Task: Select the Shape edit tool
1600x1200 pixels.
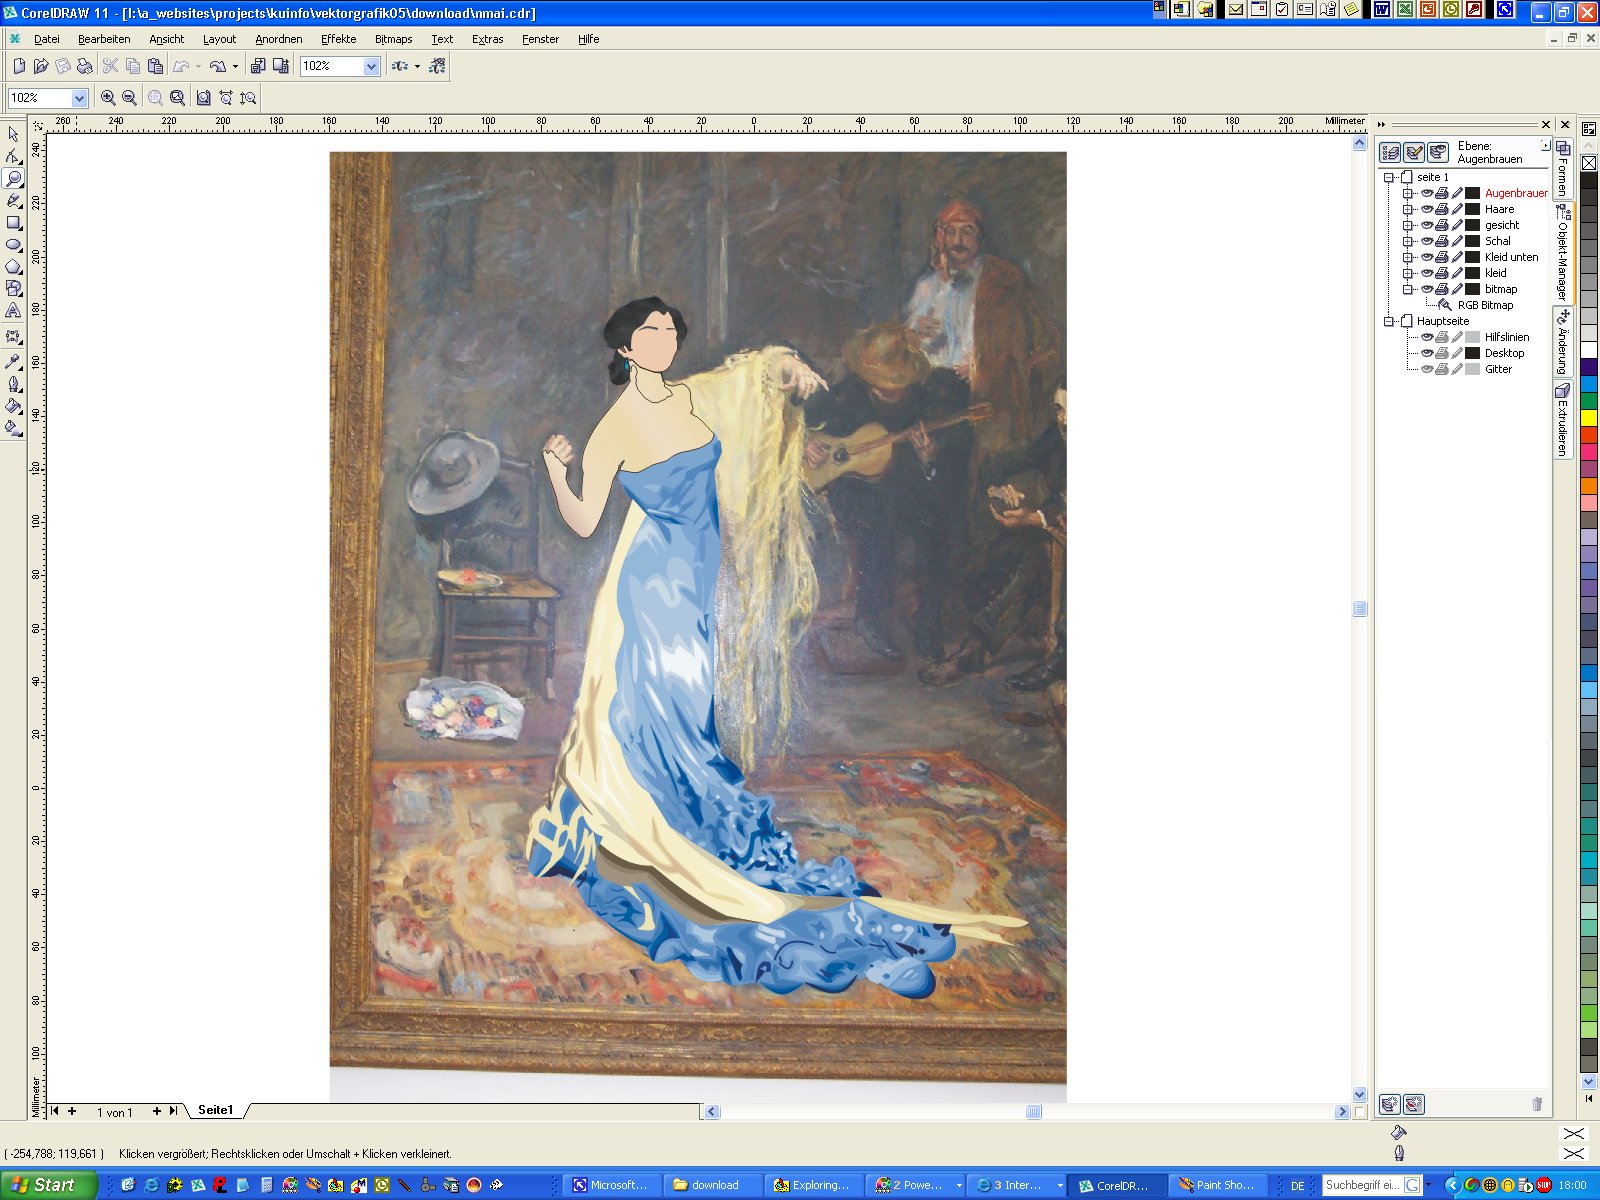Action: click(x=13, y=156)
